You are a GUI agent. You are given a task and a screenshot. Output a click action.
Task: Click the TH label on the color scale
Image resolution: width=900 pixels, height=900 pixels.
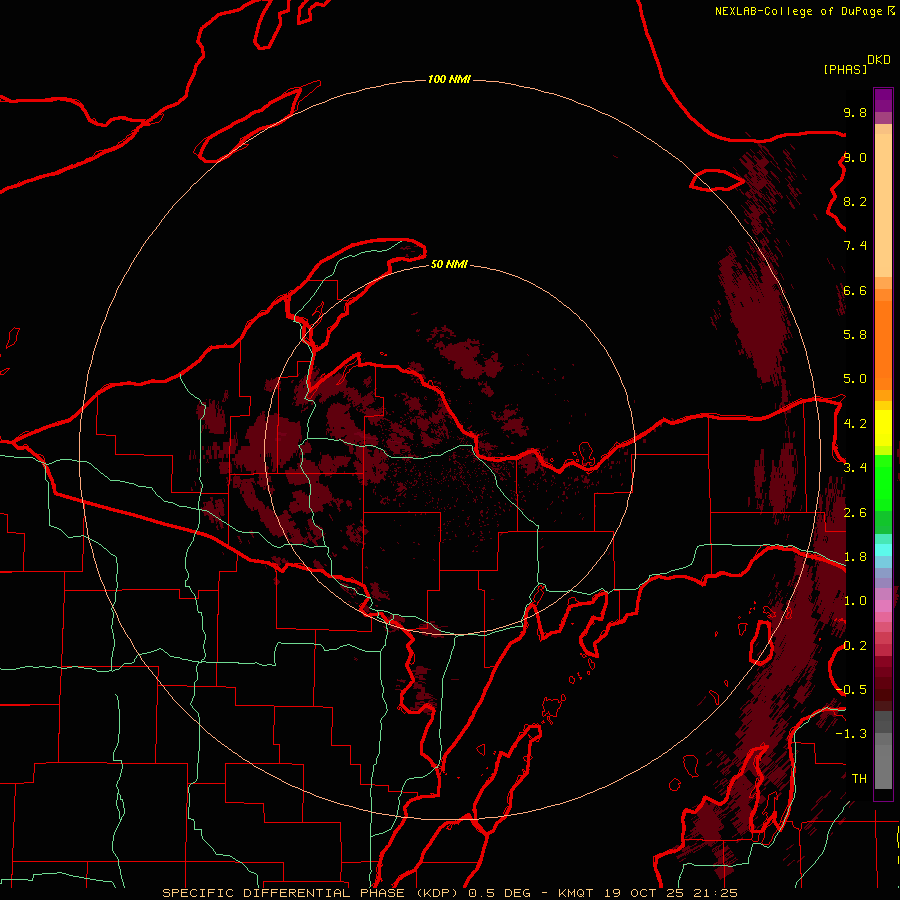(859, 779)
